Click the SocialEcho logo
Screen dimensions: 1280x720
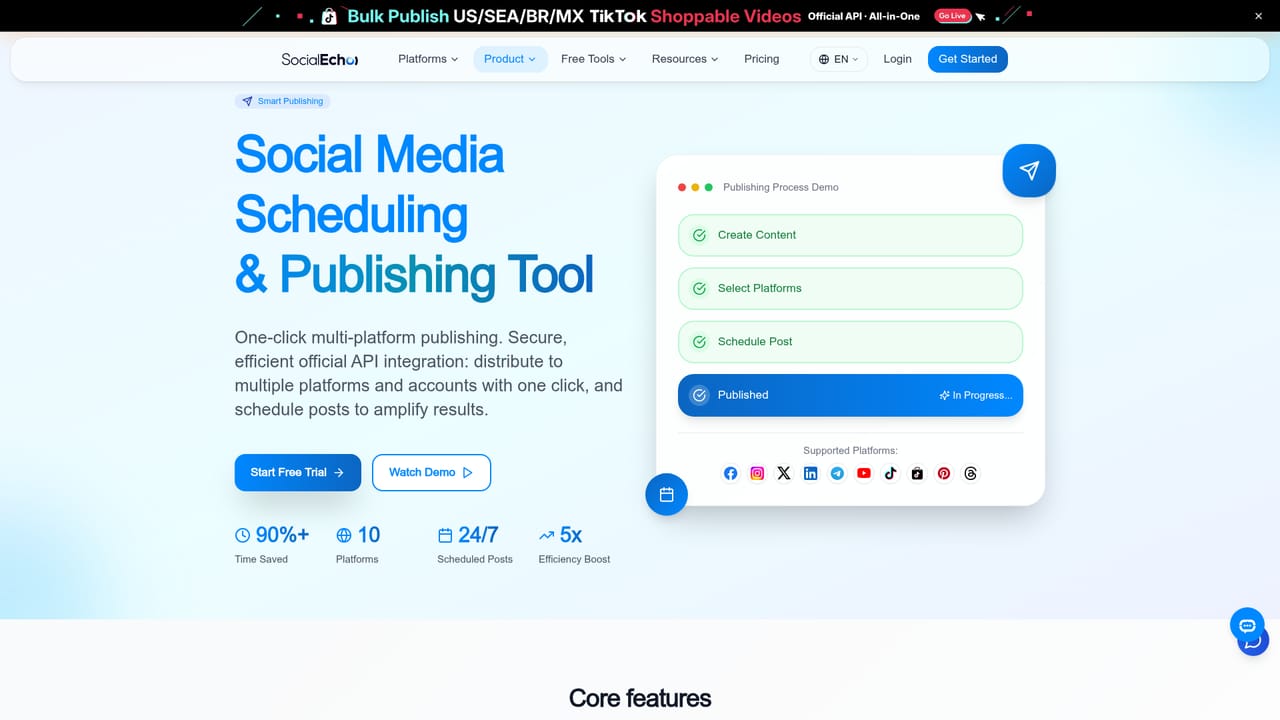click(x=320, y=59)
